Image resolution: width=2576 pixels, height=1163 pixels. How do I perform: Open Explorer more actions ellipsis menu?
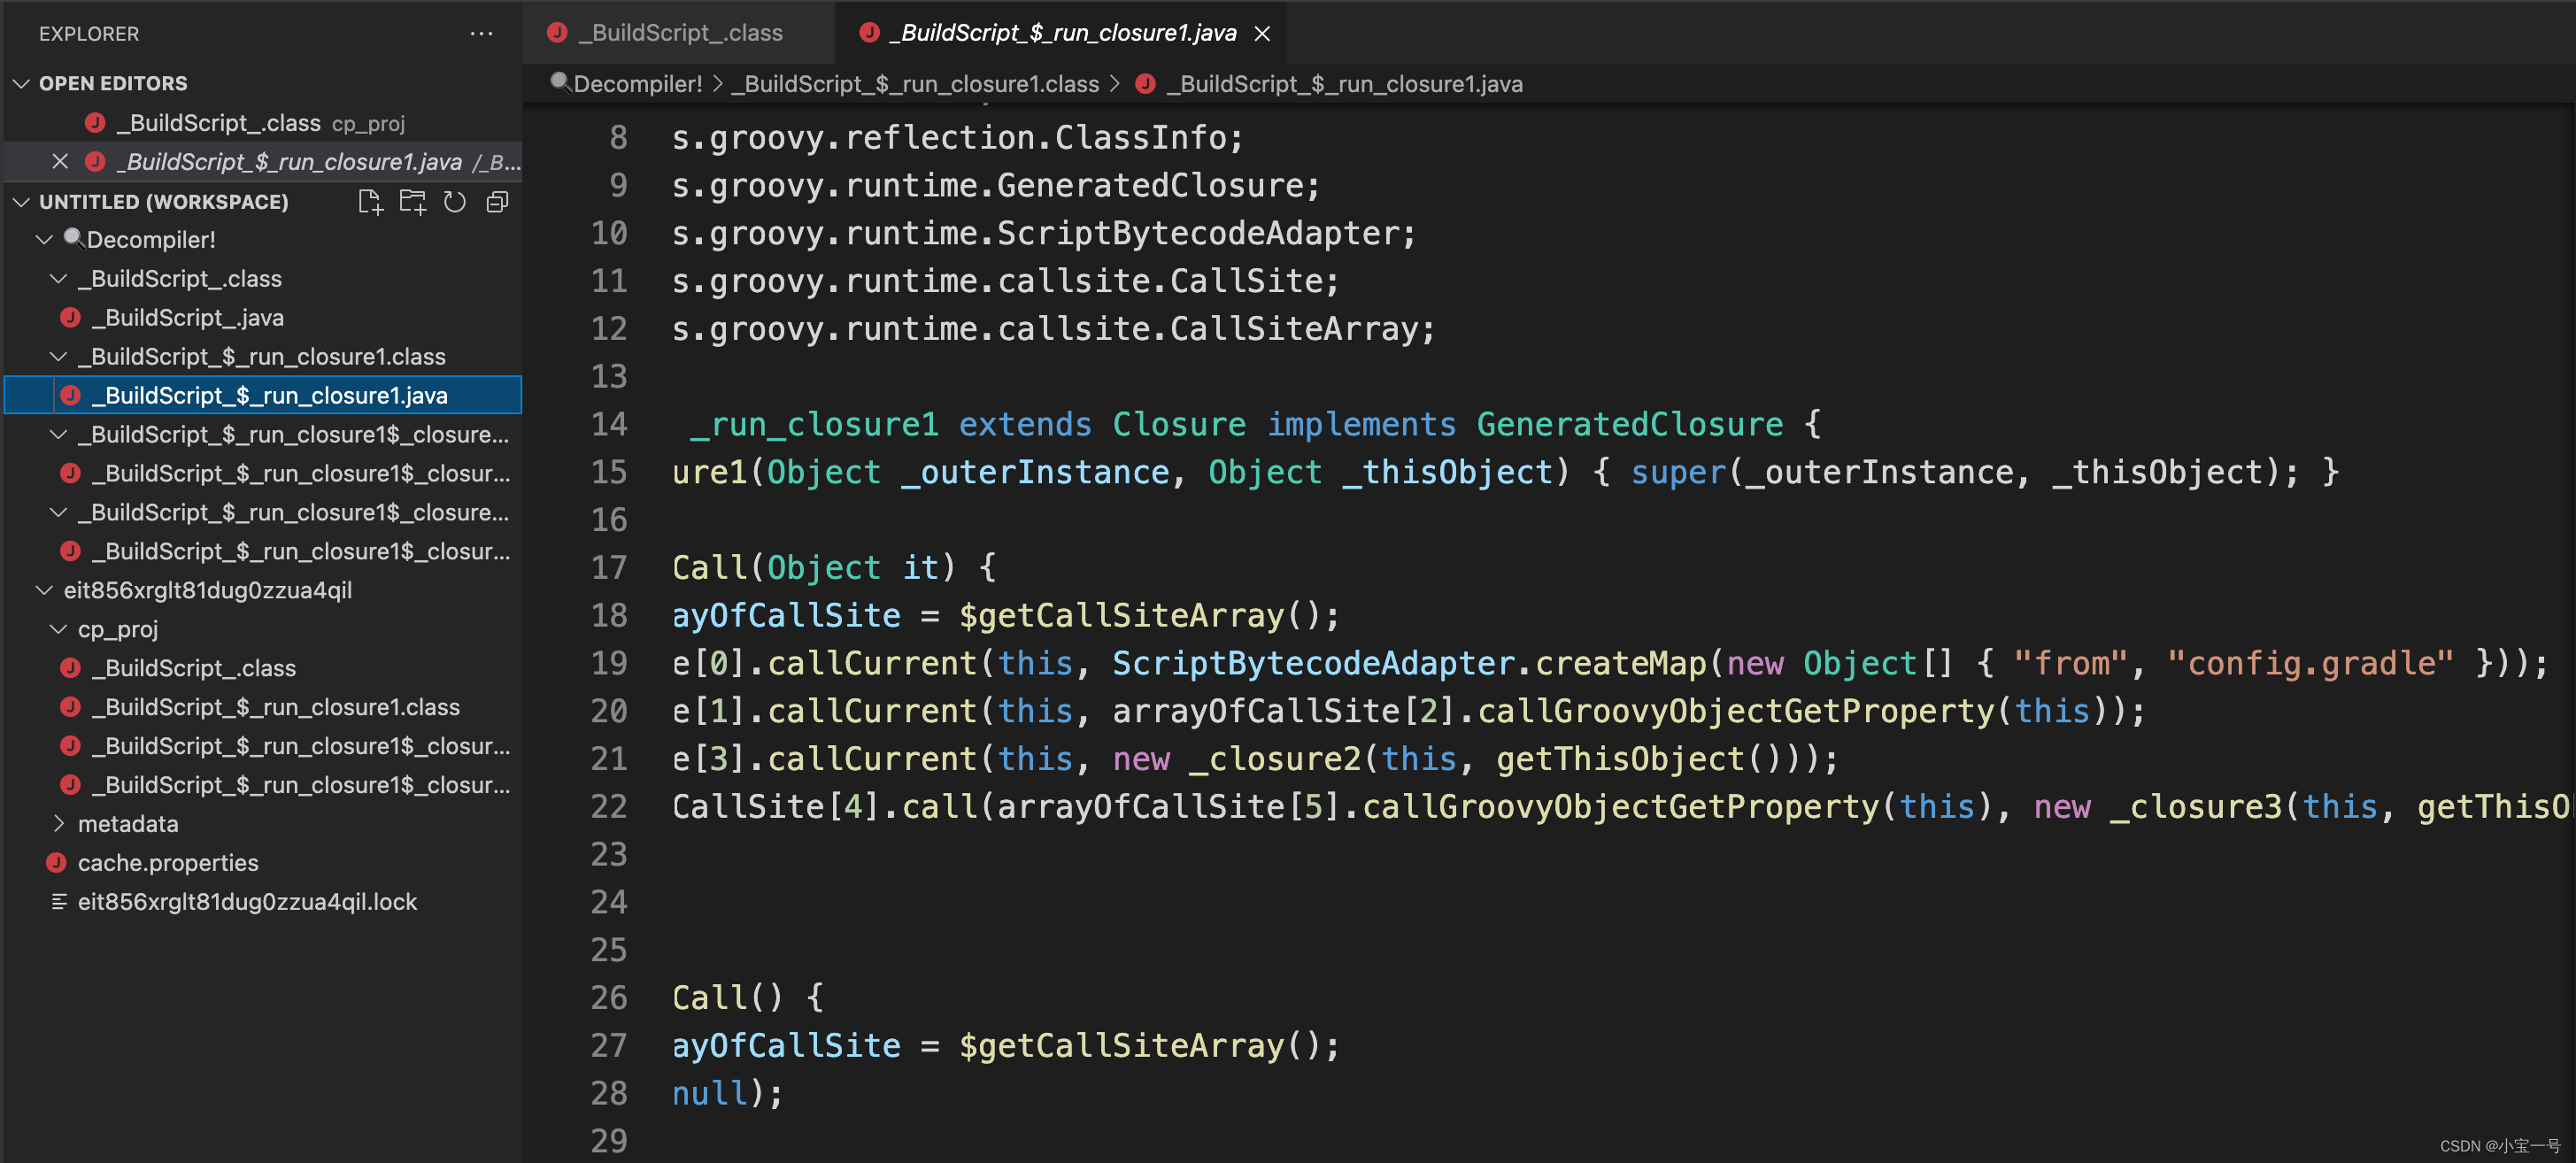coord(481,34)
